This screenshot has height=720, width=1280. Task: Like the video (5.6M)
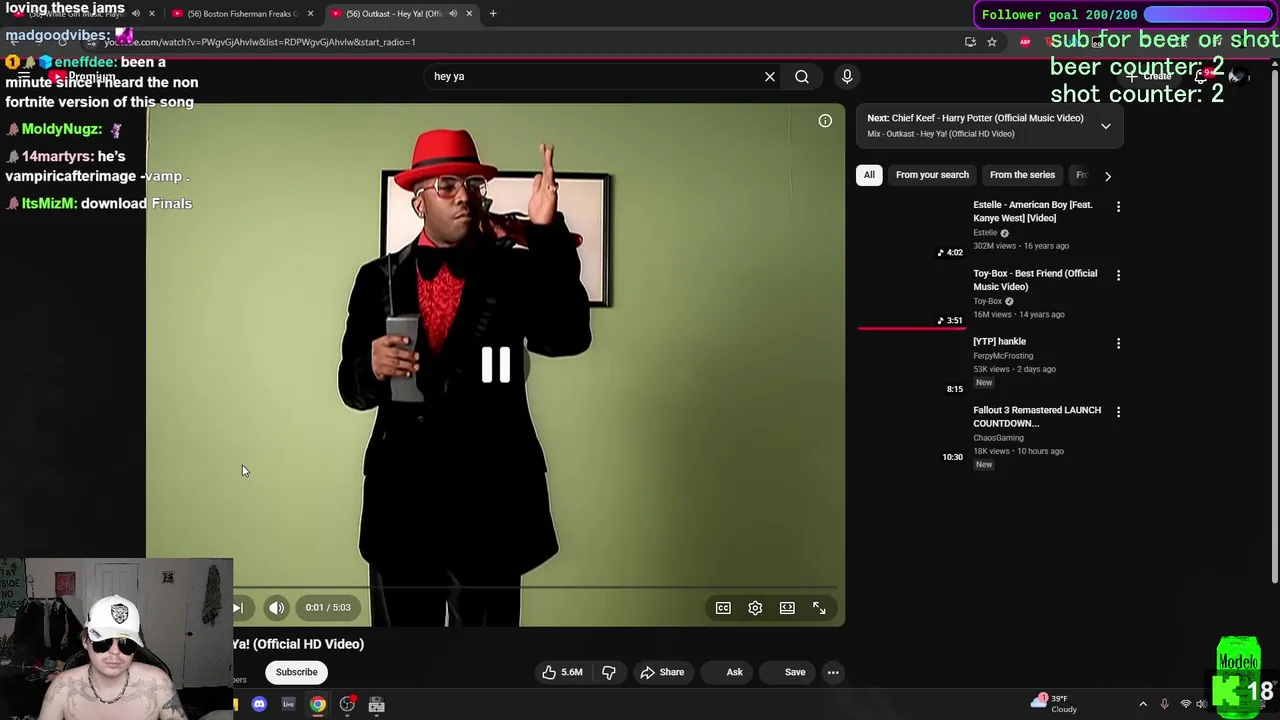(x=562, y=672)
